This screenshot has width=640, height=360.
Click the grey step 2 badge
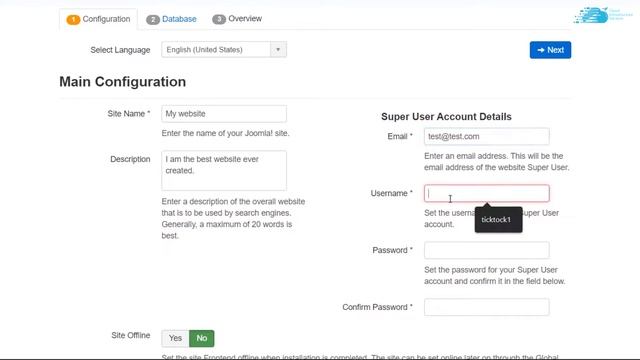[x=153, y=20]
